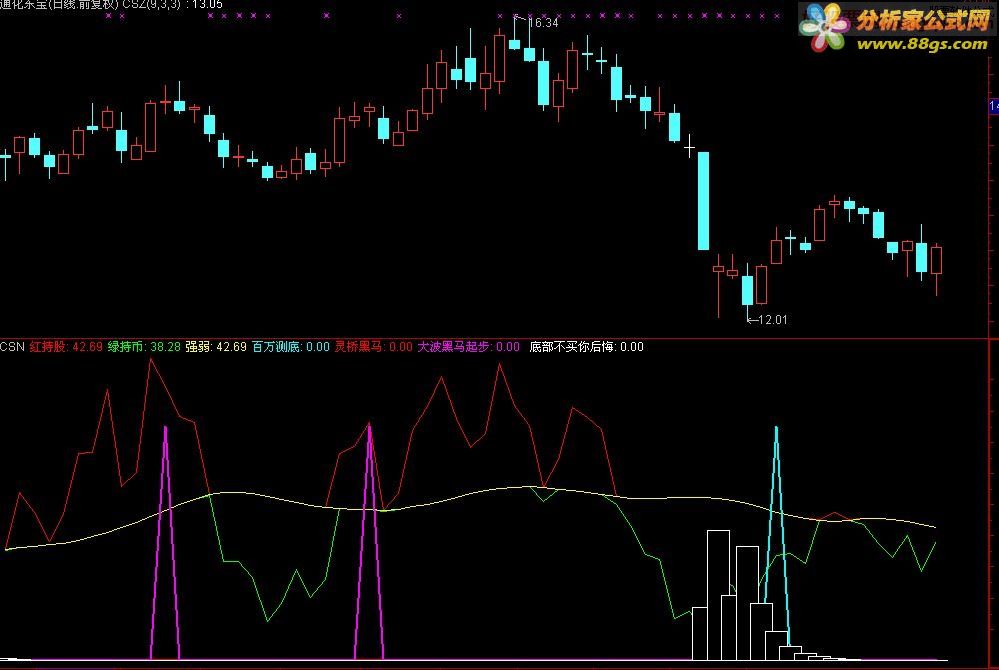
Task: Click the 16.34 high price label
Action: [543, 23]
